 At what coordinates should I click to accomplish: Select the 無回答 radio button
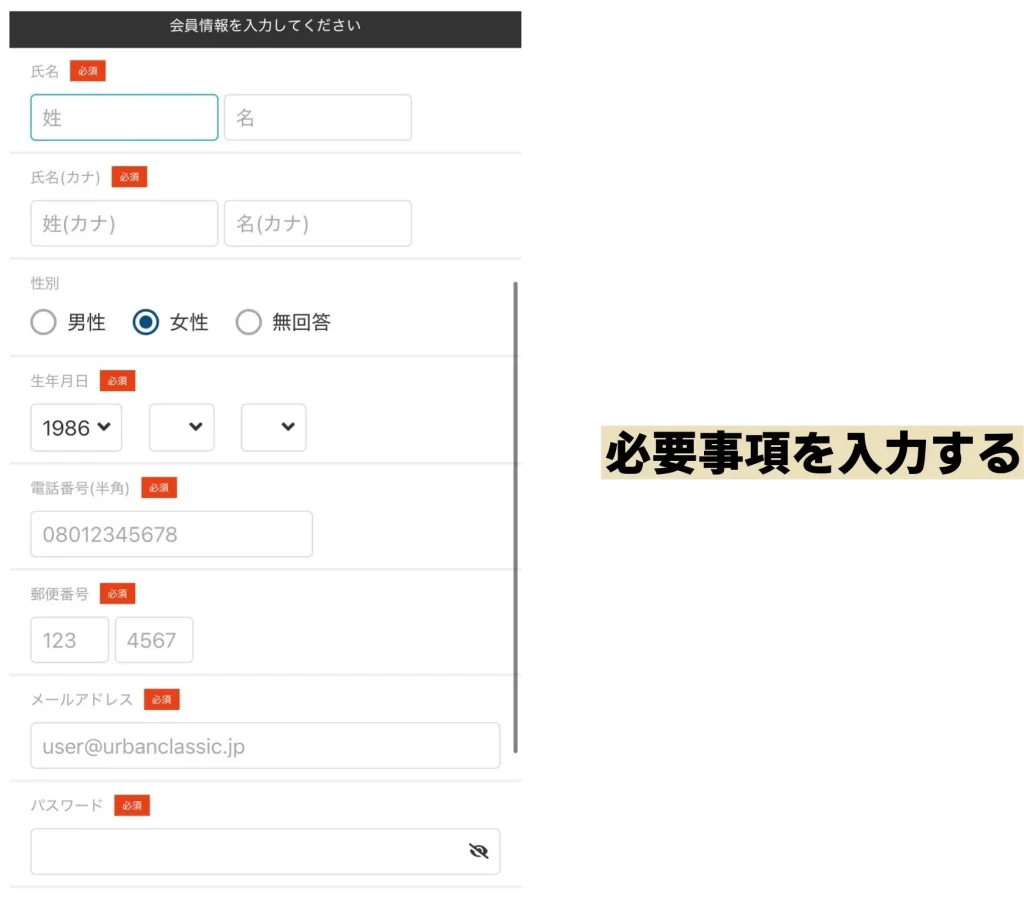tap(248, 322)
